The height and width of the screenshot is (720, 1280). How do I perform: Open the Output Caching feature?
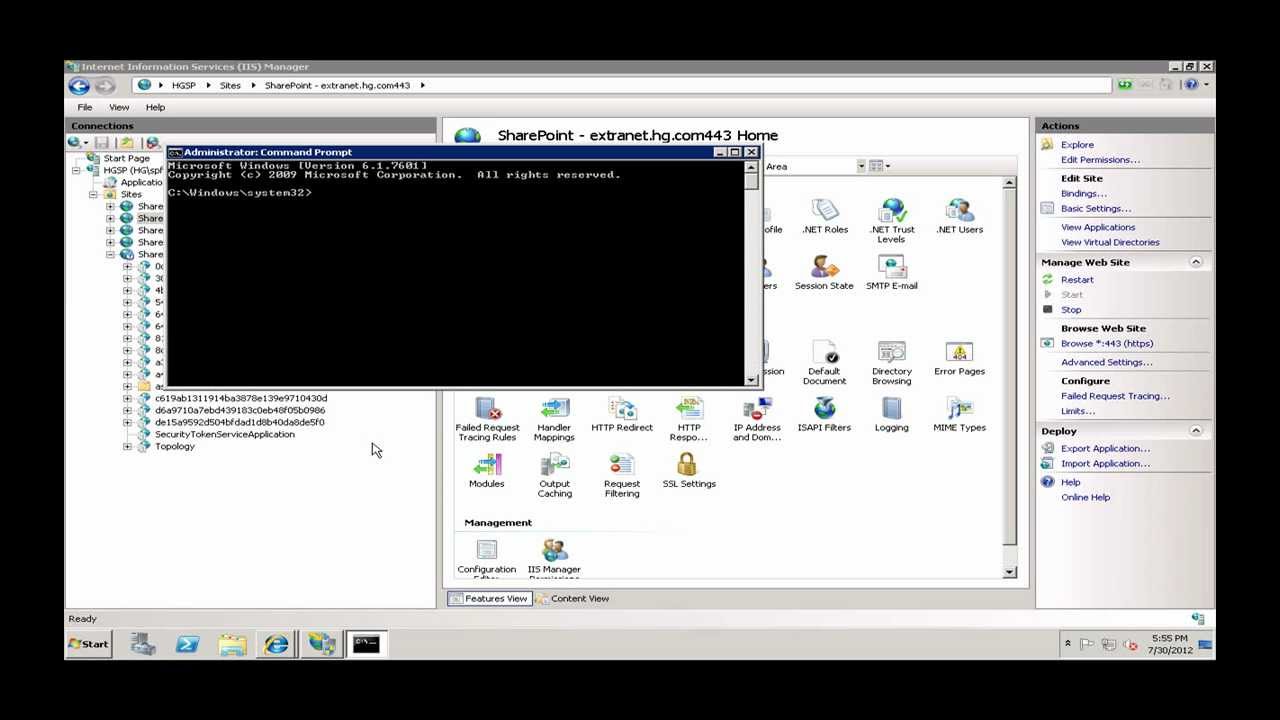(x=554, y=476)
